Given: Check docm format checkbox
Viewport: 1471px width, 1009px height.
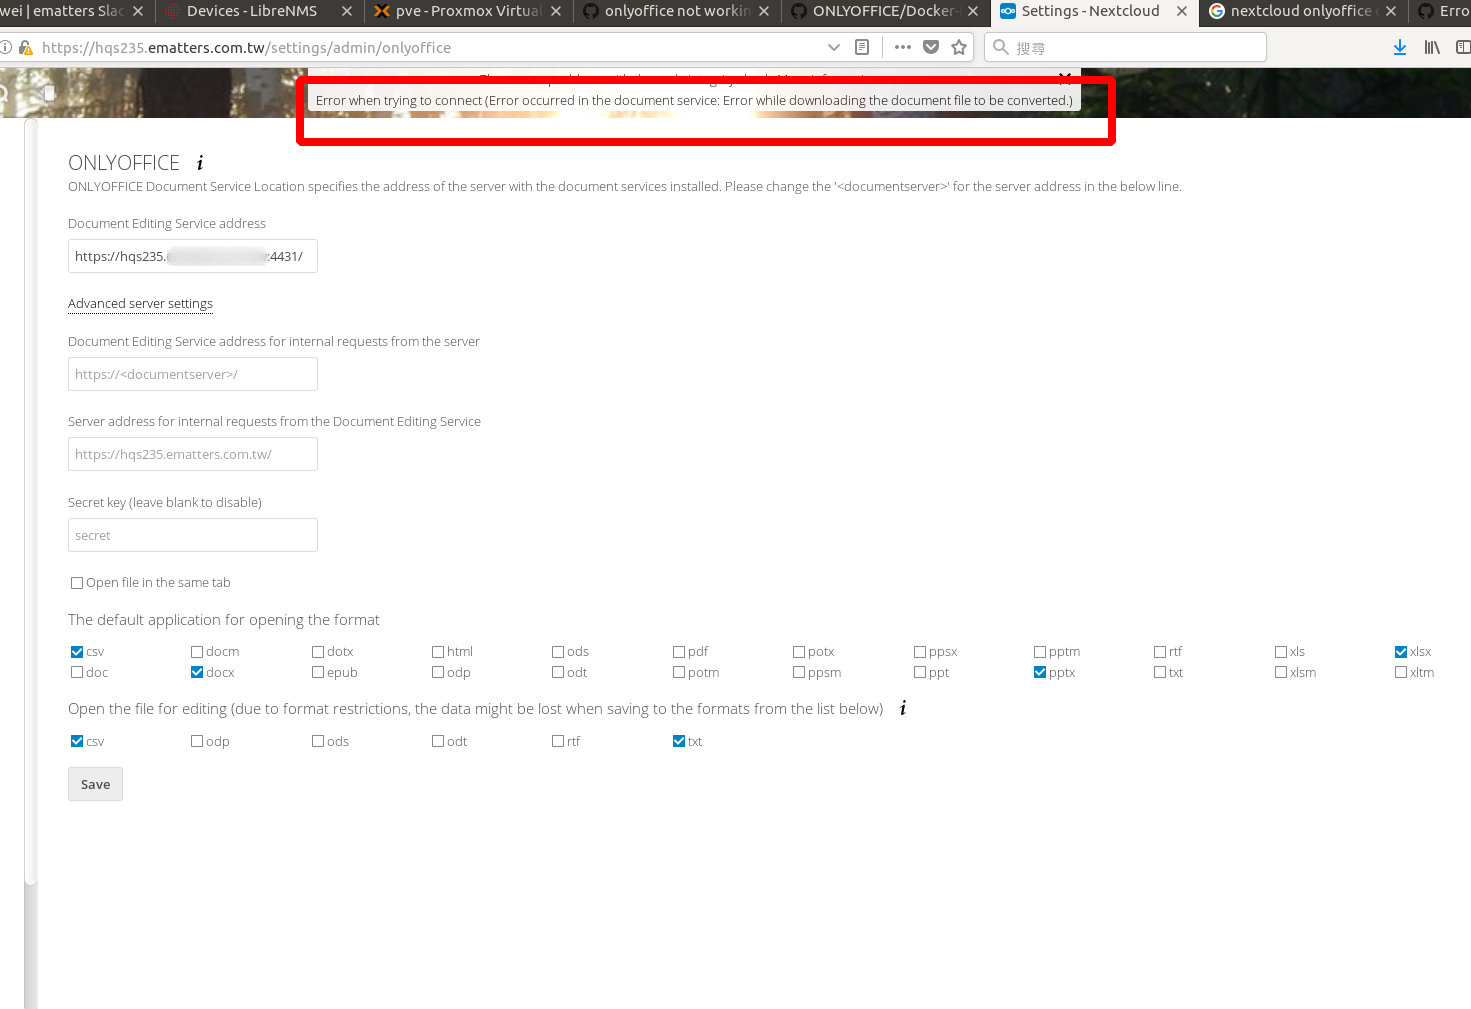Looking at the screenshot, I should [x=197, y=652].
